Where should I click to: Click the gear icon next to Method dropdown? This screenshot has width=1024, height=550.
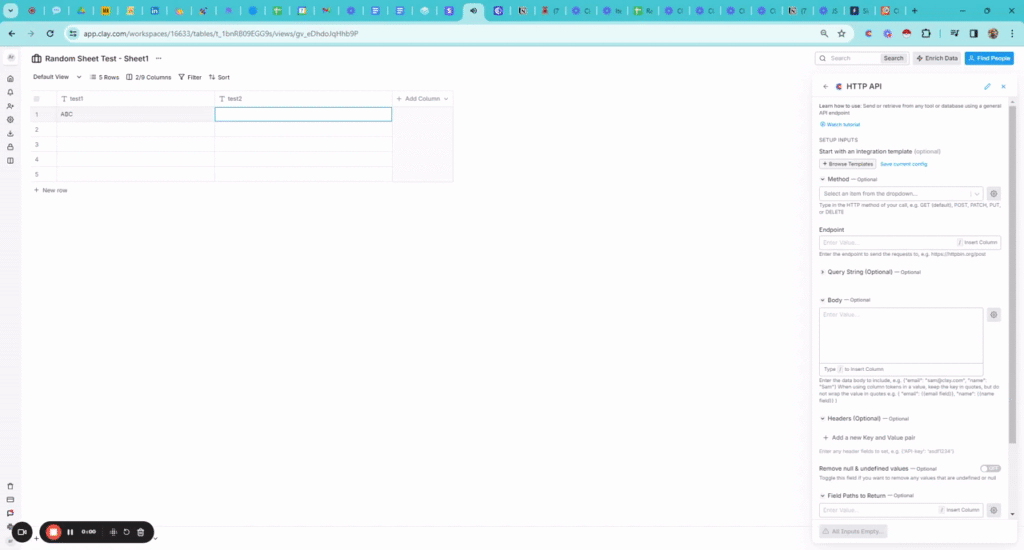[x=993, y=194]
